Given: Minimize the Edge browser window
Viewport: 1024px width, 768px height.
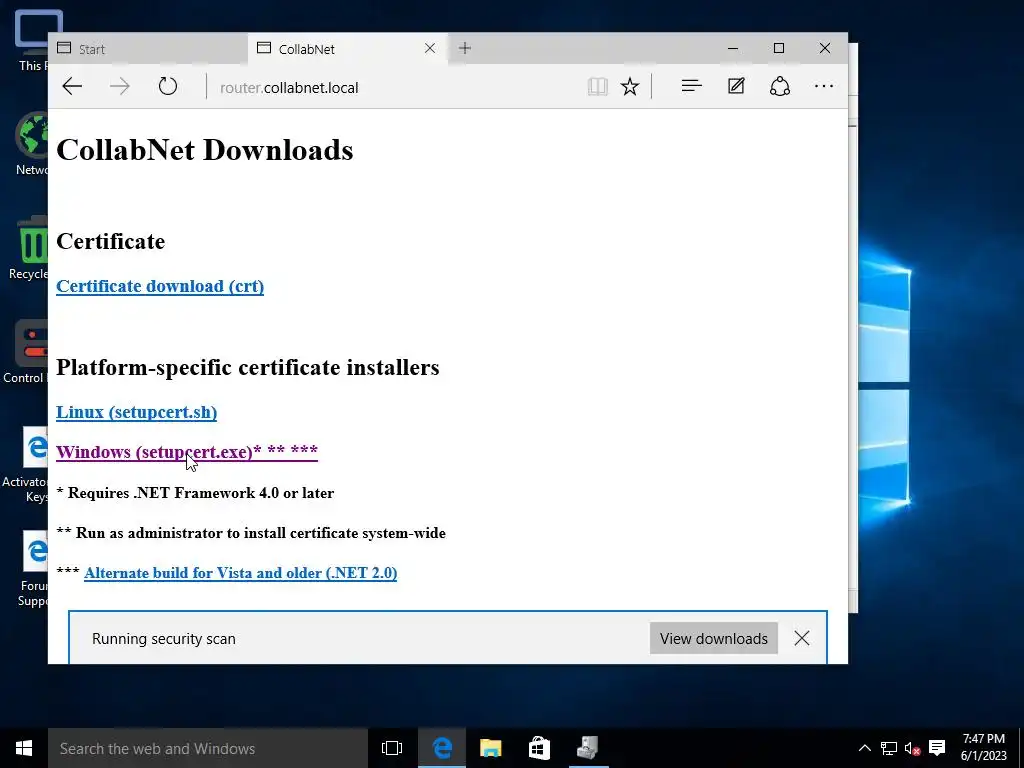Looking at the screenshot, I should 733,48.
